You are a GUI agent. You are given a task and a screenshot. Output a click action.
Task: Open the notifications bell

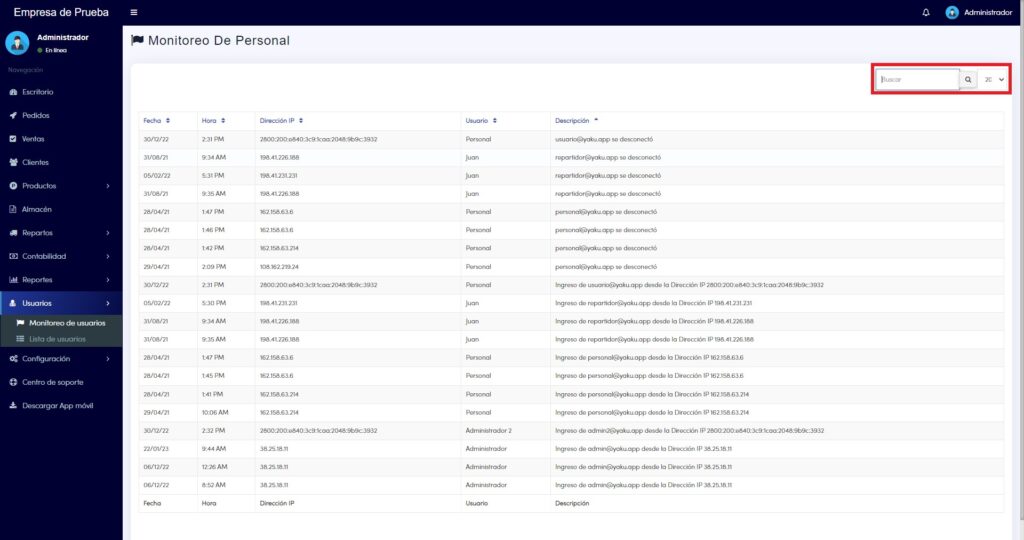click(926, 12)
